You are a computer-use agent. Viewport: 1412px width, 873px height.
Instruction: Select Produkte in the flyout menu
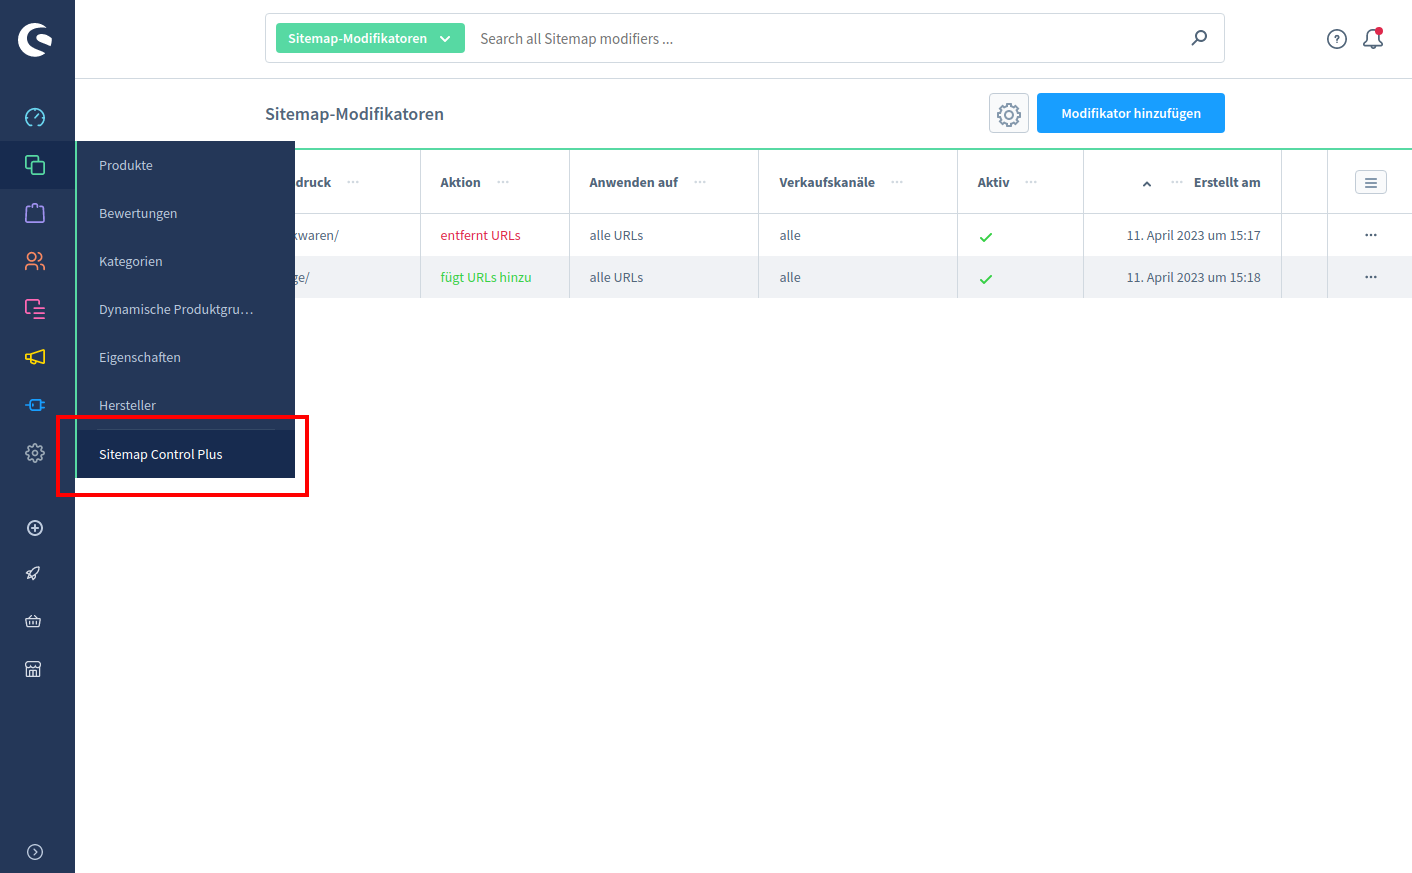(186, 165)
